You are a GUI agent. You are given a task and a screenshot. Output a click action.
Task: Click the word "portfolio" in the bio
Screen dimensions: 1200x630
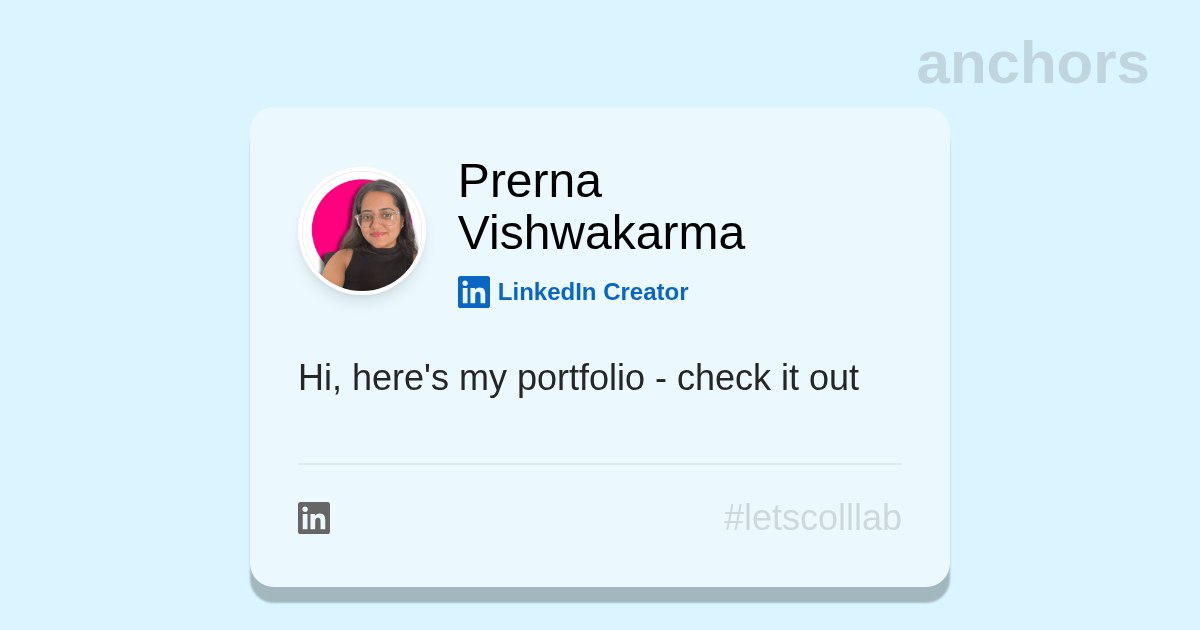[580, 378]
